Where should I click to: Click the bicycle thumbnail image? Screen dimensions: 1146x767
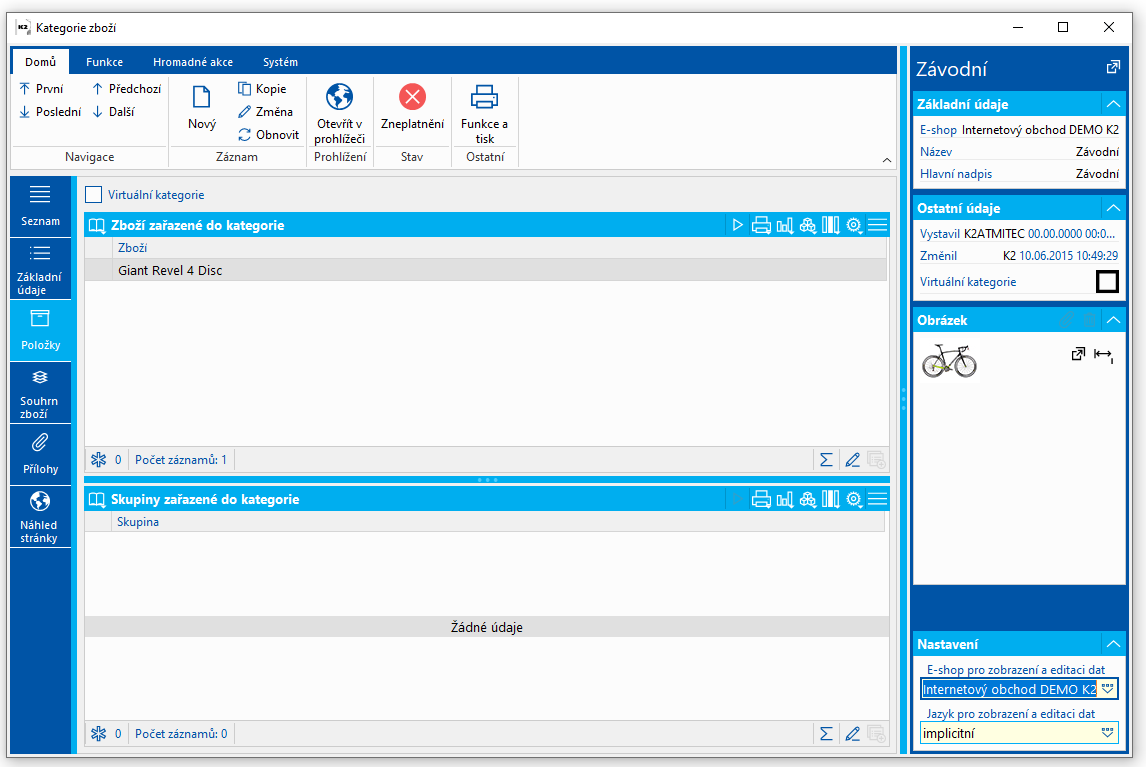(x=949, y=360)
